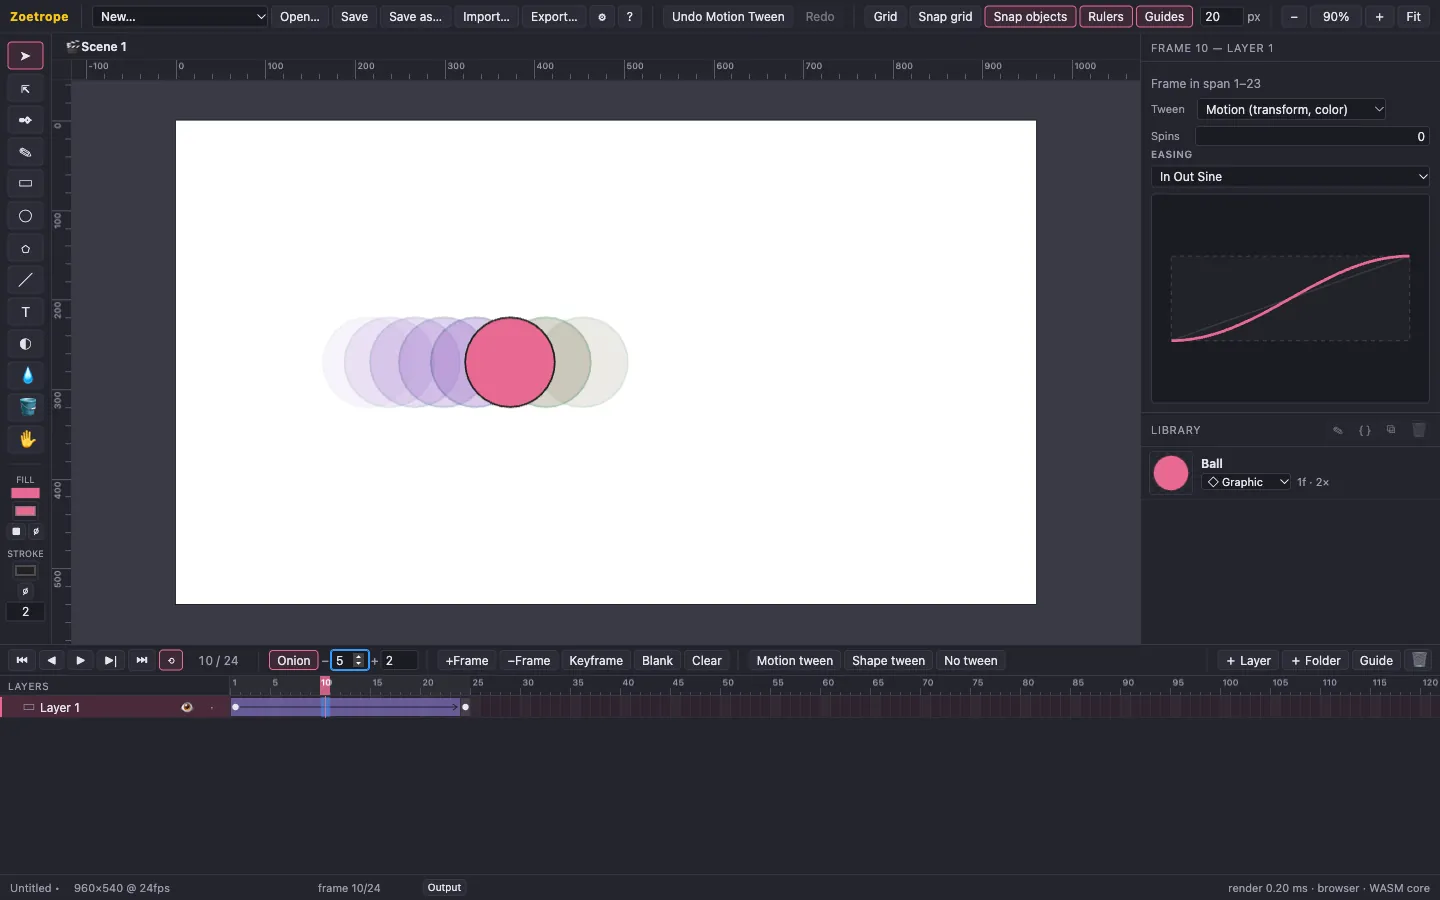Screen dimensions: 1440x900
Task: Select the Paint Bucket tool
Action: [x=25, y=407]
